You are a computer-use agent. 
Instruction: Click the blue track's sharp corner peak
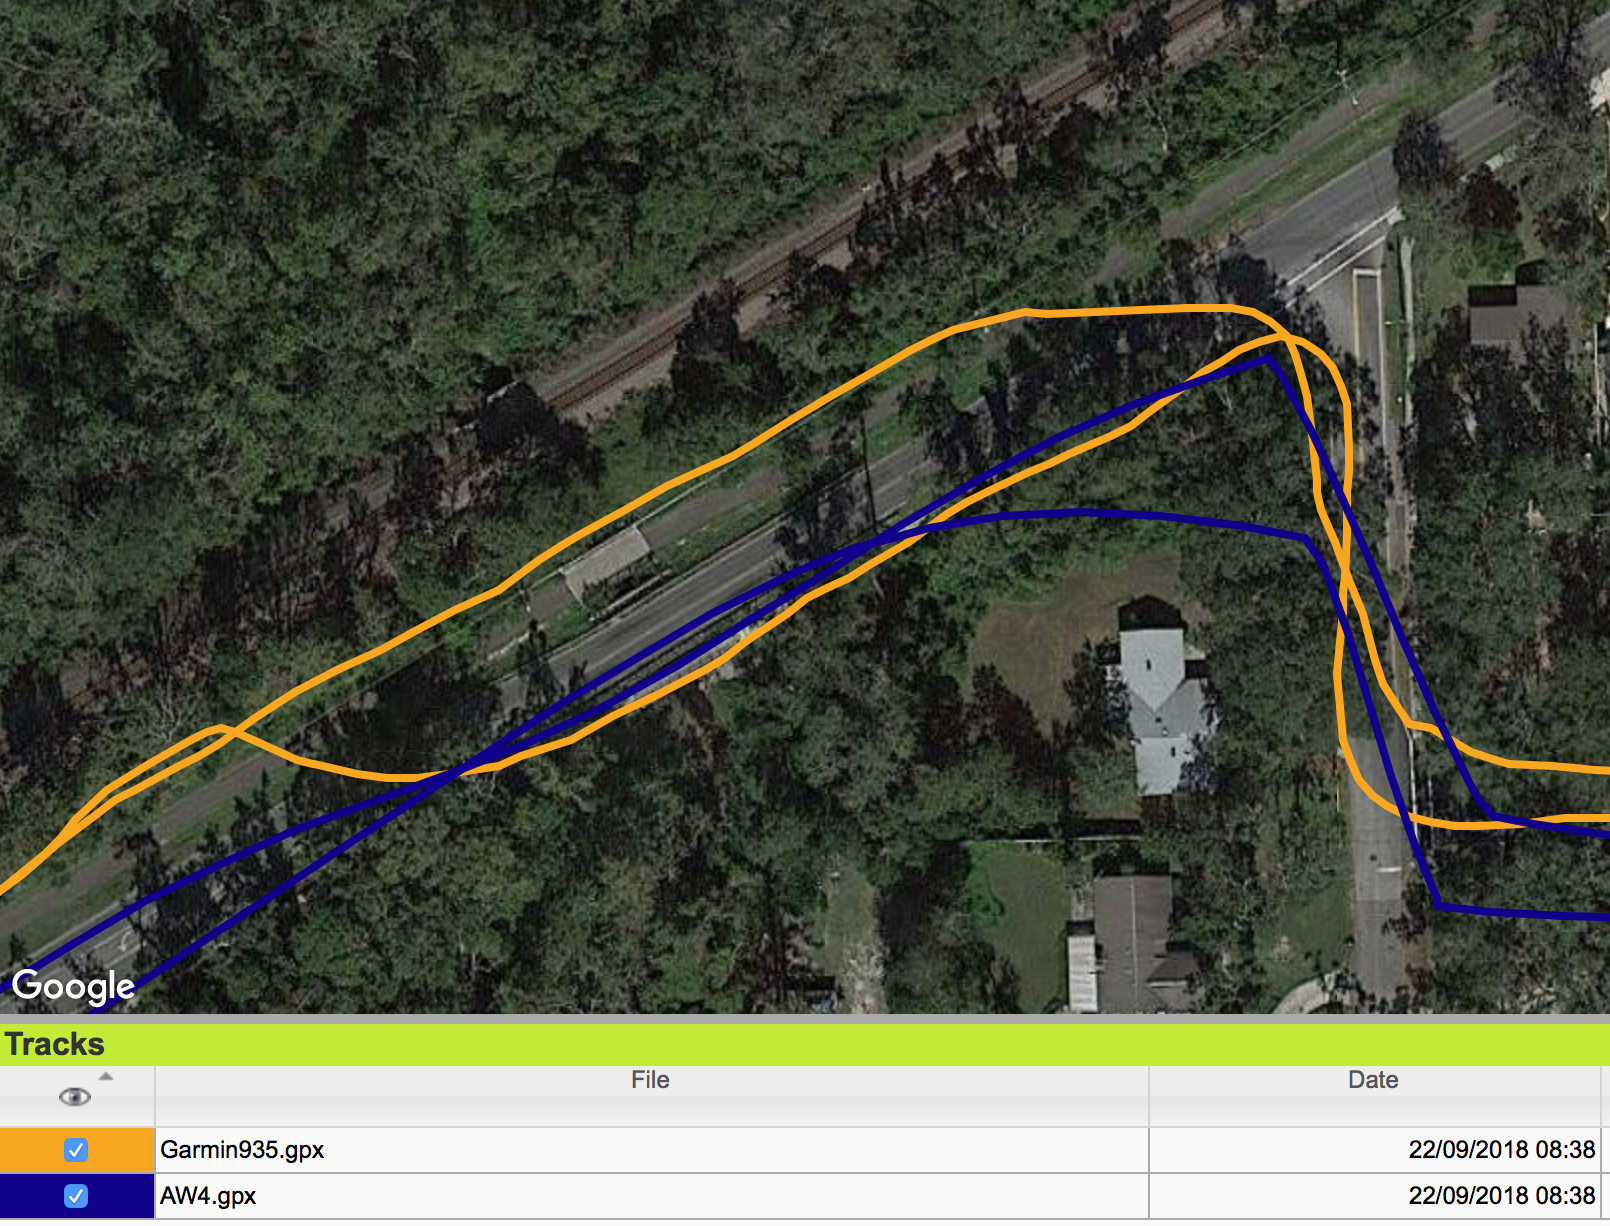pos(1269,360)
